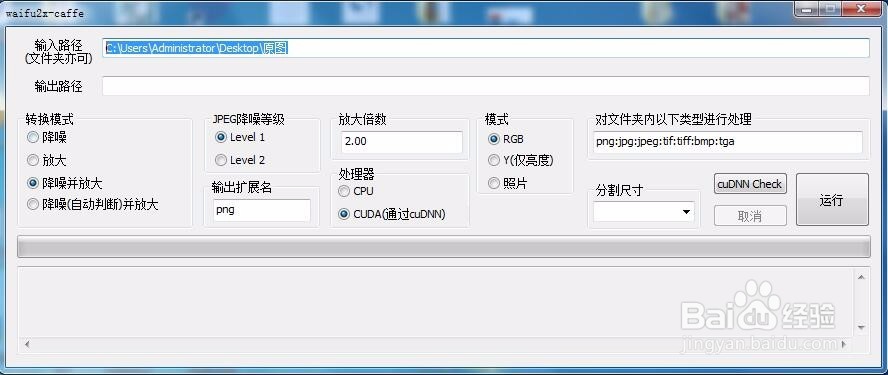Close the waifu2x-caffe window

tap(860, 10)
